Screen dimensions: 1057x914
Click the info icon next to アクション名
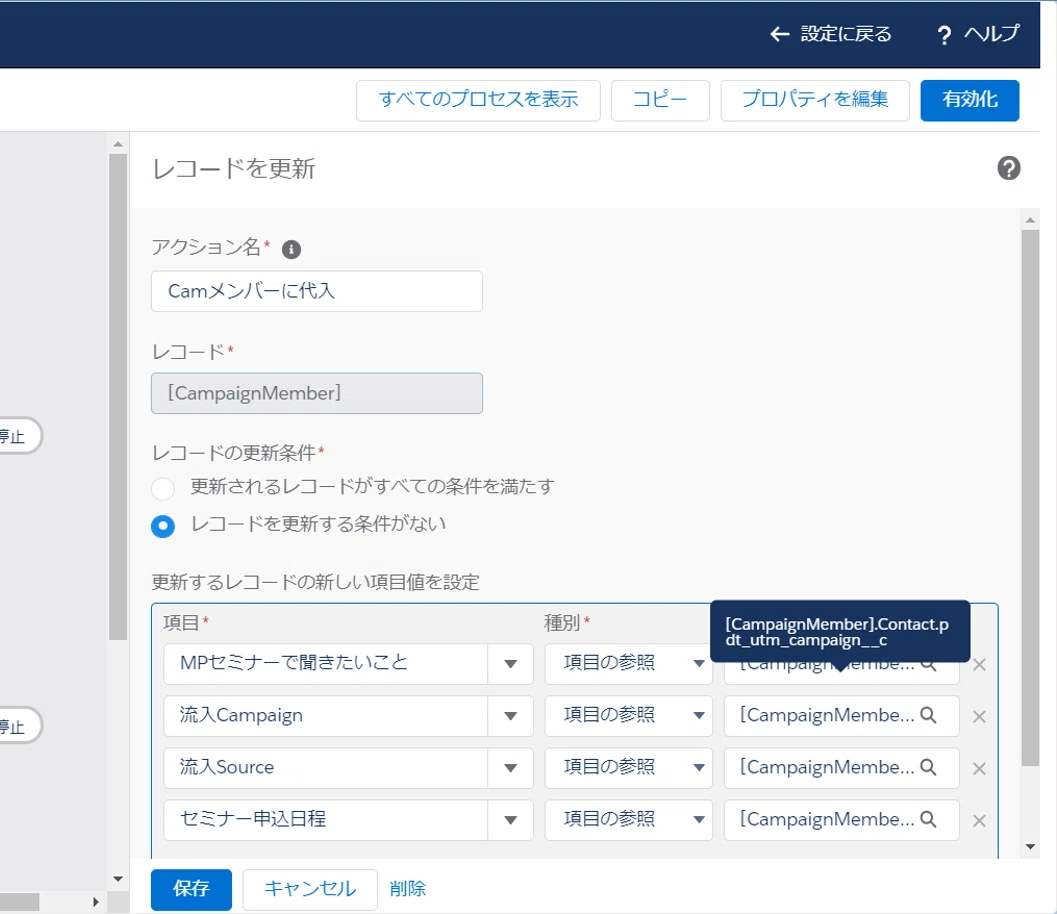coord(291,249)
